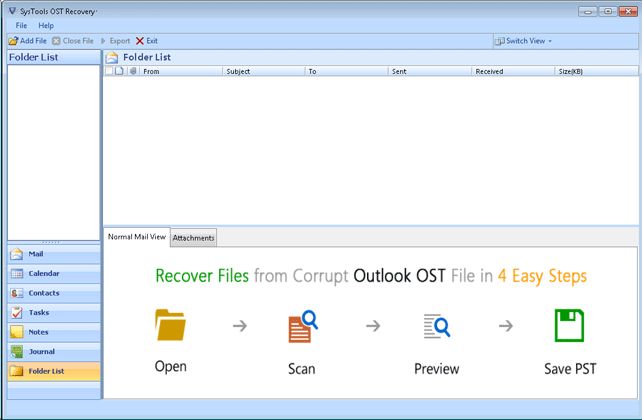Switch to the Attachments tab
The width and height of the screenshot is (642, 420).
(x=193, y=238)
